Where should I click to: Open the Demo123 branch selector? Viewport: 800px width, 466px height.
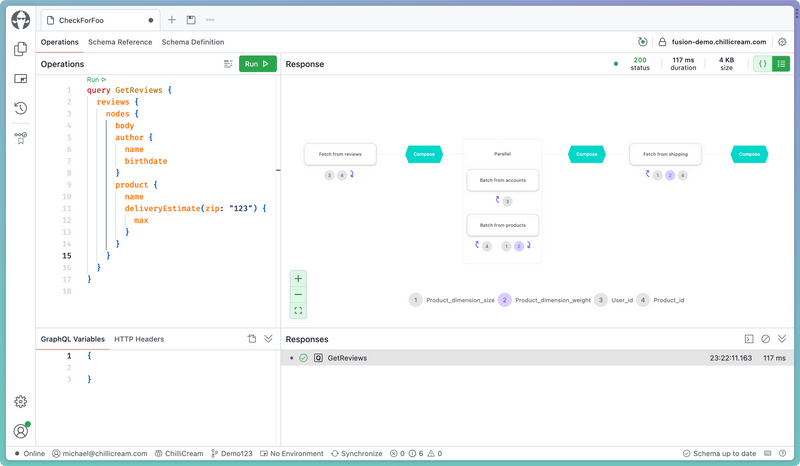tap(232, 453)
